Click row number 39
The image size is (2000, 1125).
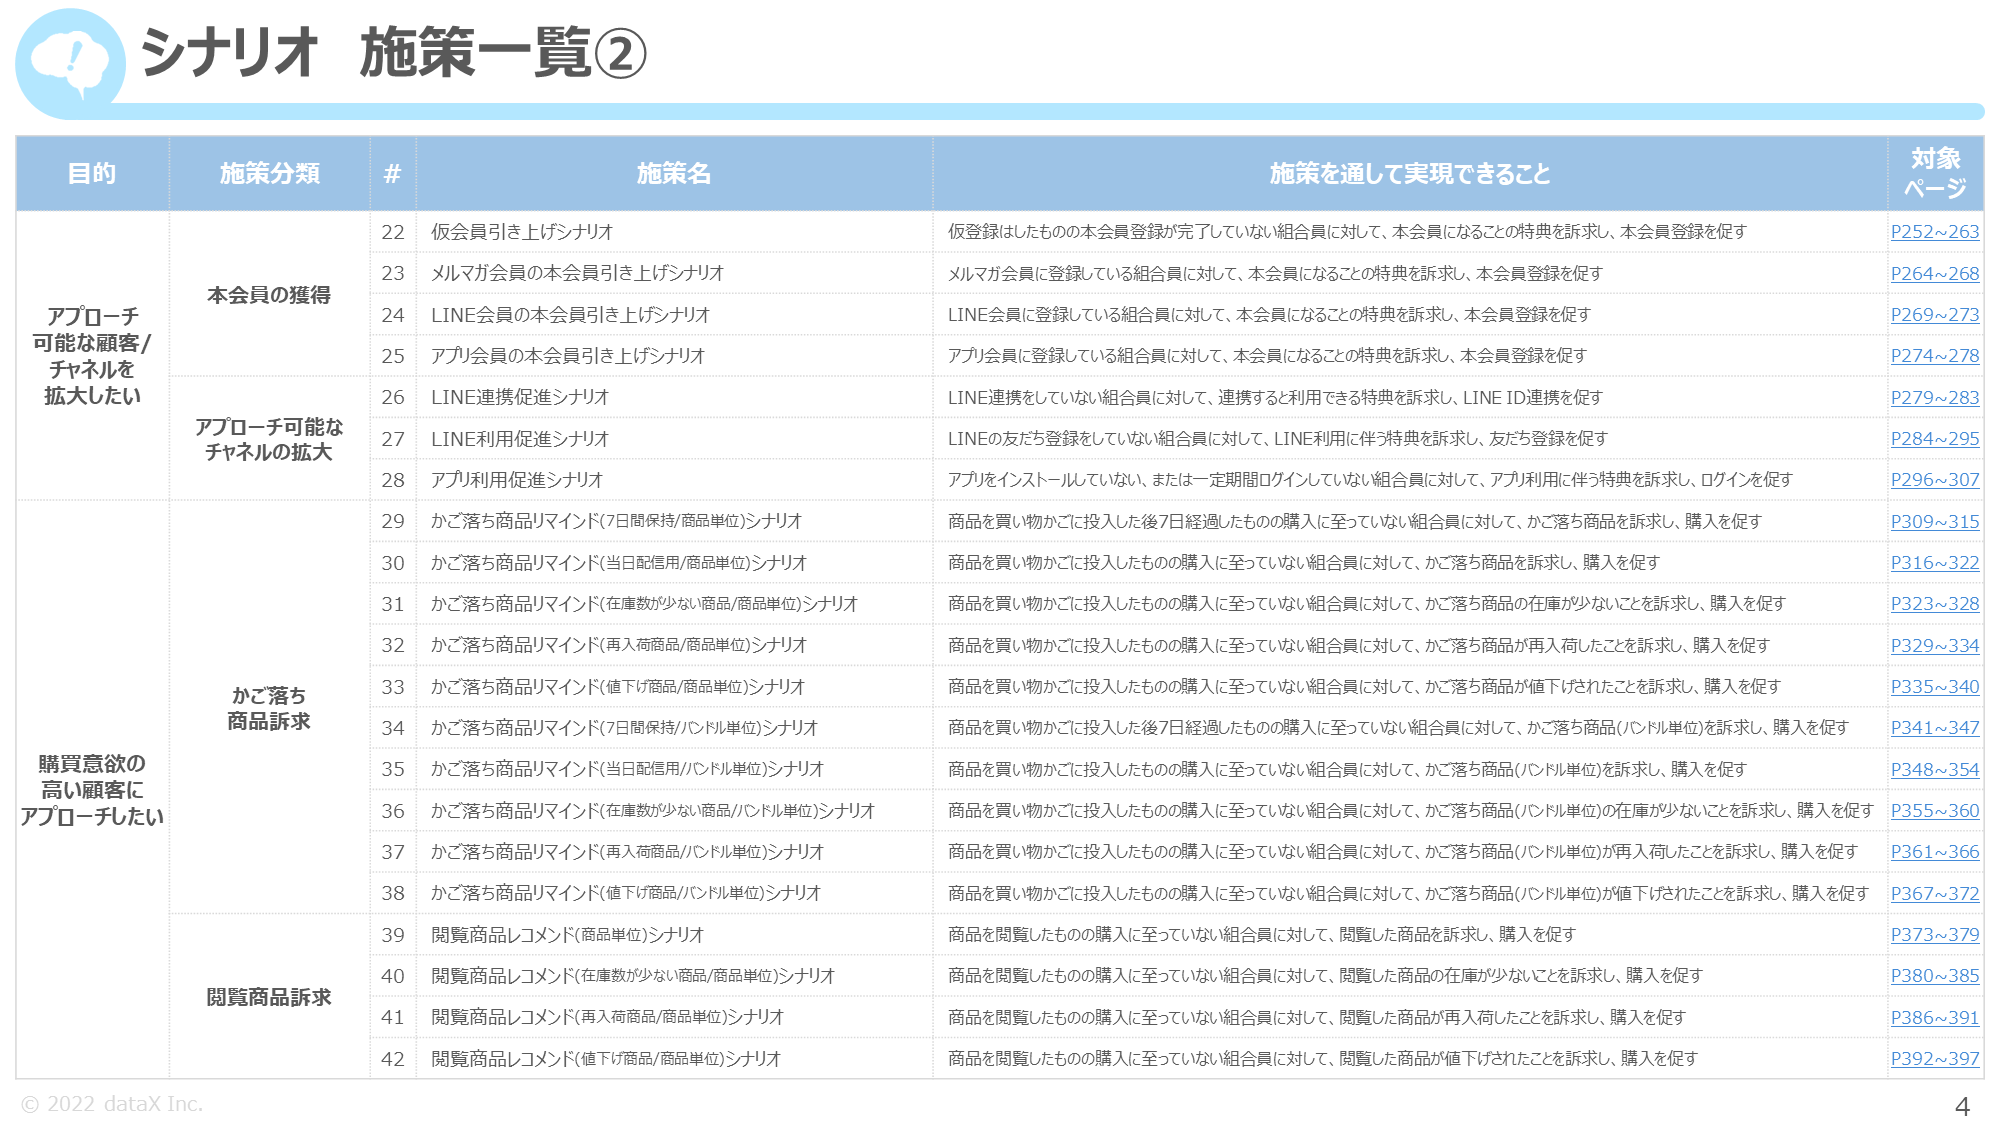(393, 935)
